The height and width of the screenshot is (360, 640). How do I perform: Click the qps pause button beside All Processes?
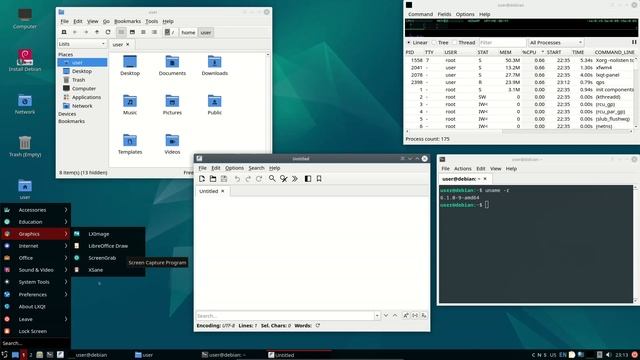634,42
